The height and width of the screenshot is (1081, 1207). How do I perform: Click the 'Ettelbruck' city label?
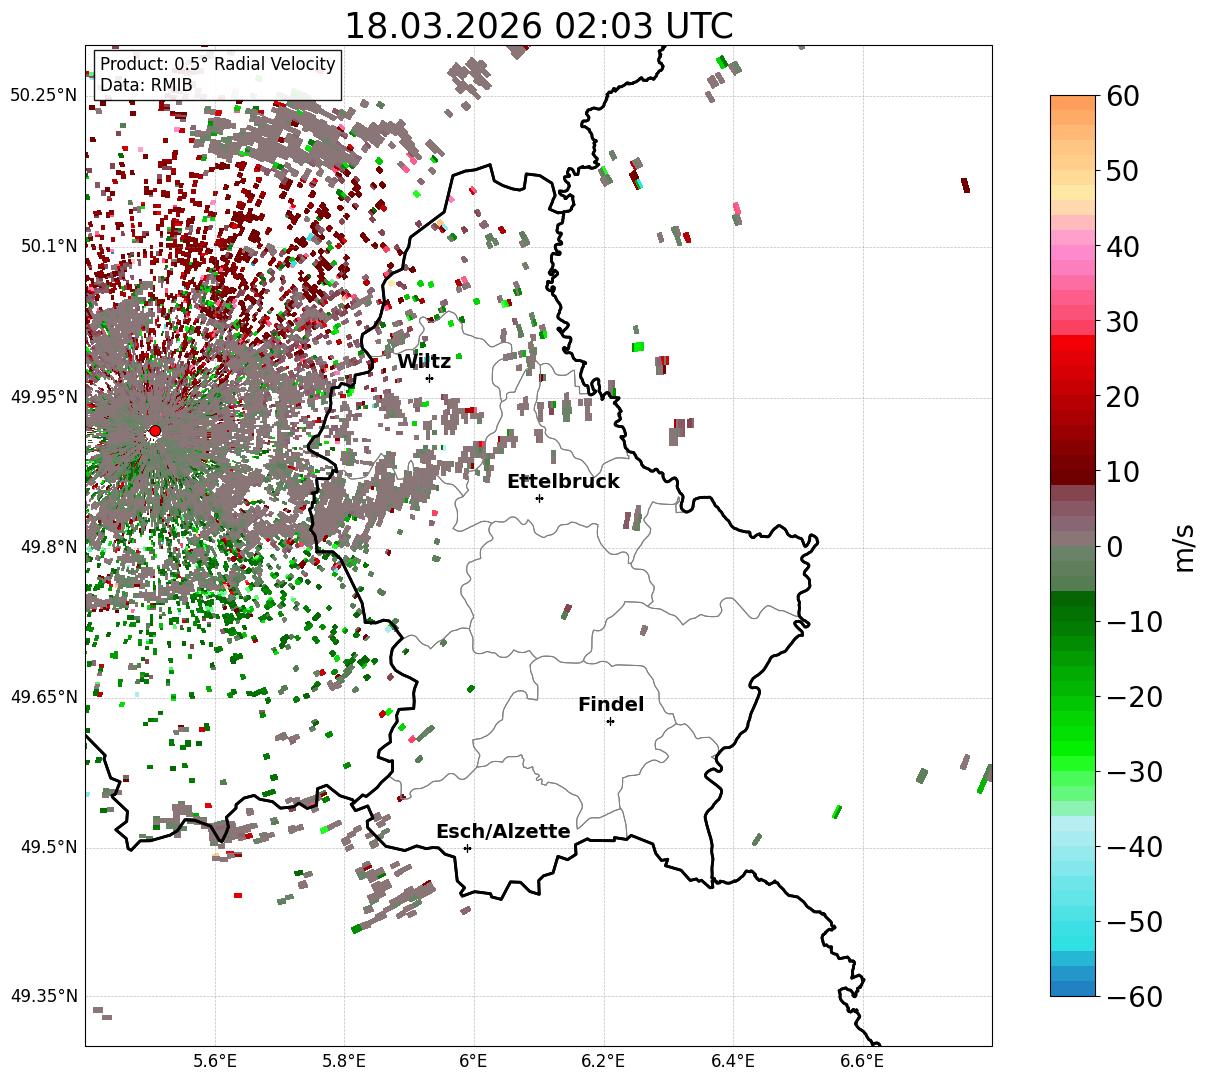[x=563, y=481]
